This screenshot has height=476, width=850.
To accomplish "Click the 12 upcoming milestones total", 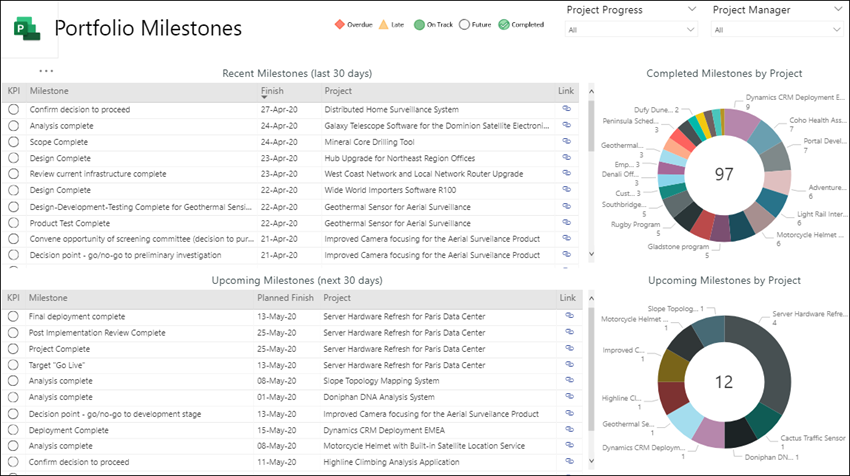I will pyautogui.click(x=724, y=382).
